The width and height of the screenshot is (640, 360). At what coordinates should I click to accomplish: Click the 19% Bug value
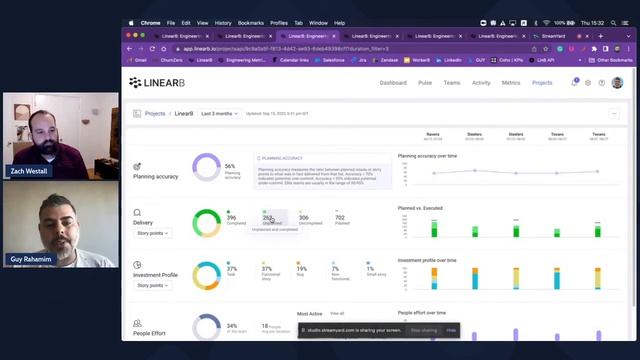[302, 269]
